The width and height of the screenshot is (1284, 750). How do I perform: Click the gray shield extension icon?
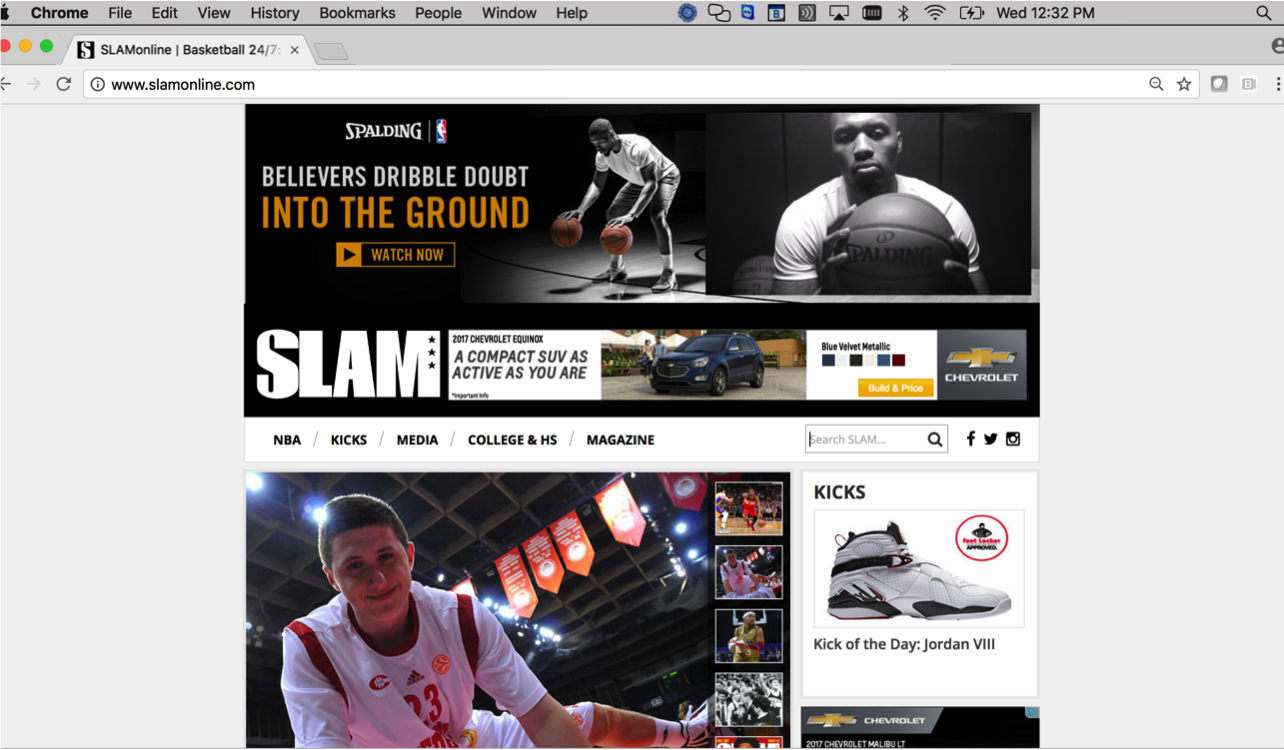pyautogui.click(x=1219, y=84)
